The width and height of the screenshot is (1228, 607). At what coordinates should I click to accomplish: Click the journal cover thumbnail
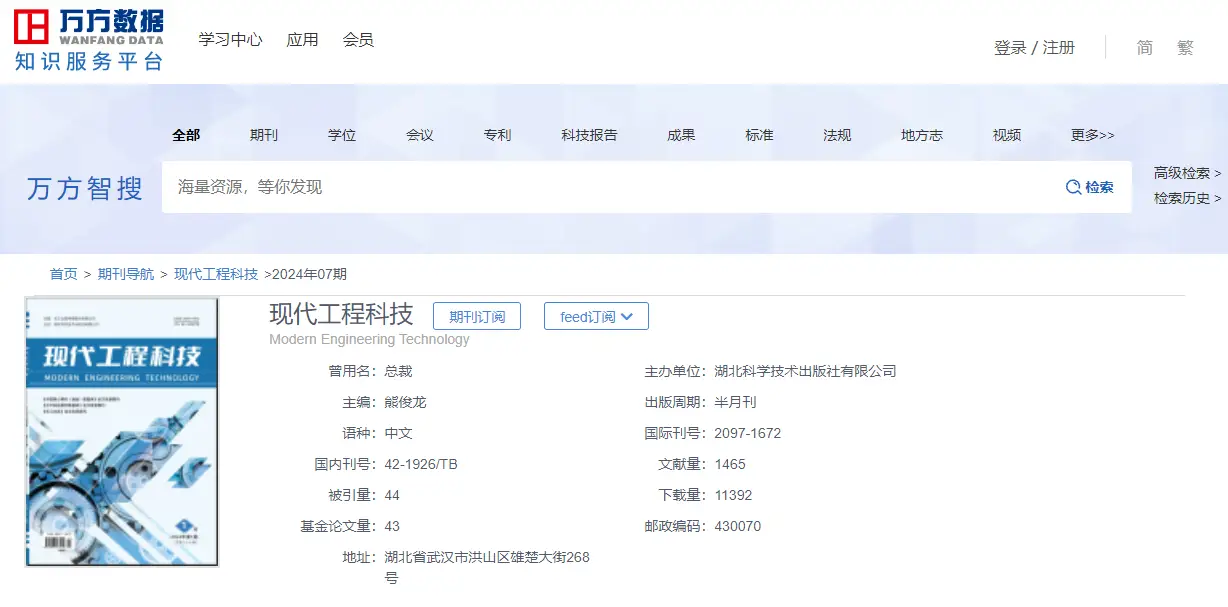(x=122, y=431)
